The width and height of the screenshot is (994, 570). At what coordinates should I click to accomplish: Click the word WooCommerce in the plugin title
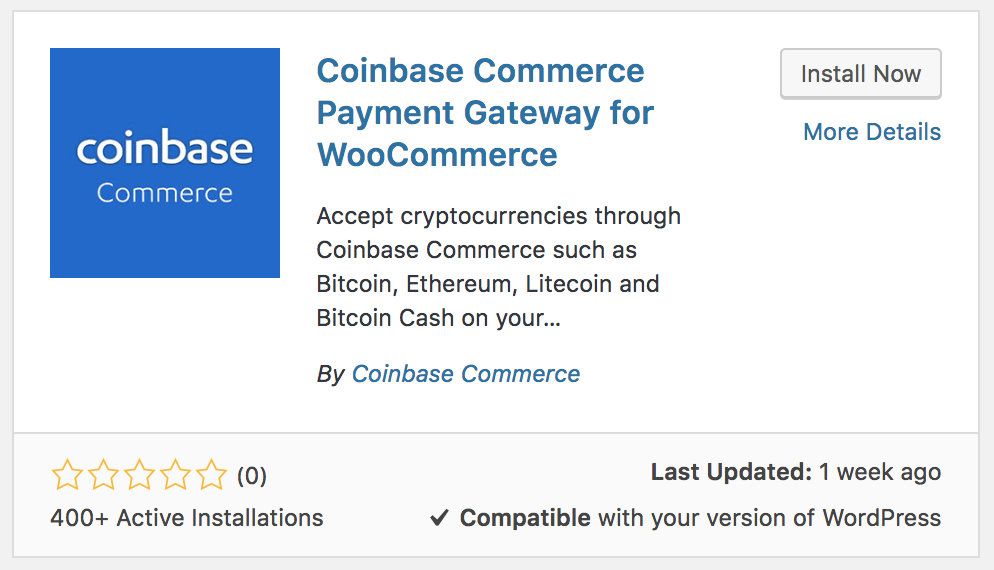(437, 155)
